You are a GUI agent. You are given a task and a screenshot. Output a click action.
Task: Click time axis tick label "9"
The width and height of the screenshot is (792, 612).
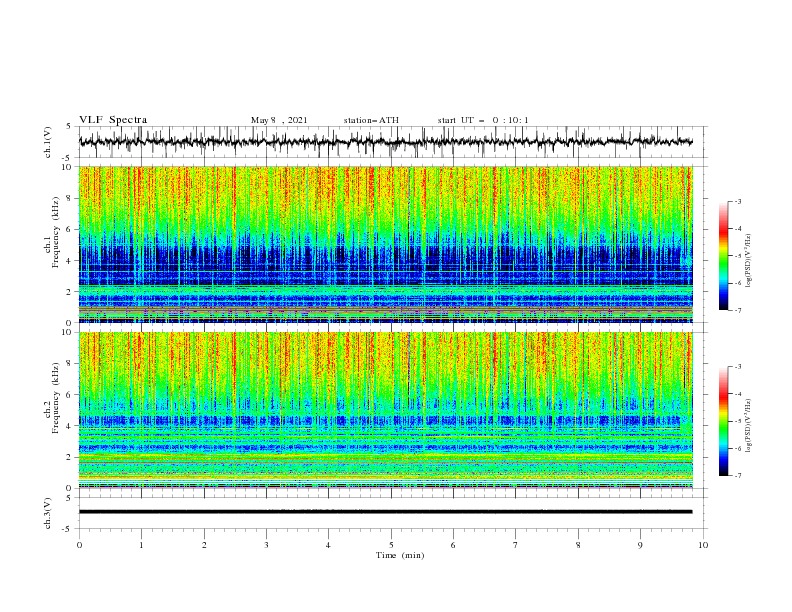click(640, 545)
